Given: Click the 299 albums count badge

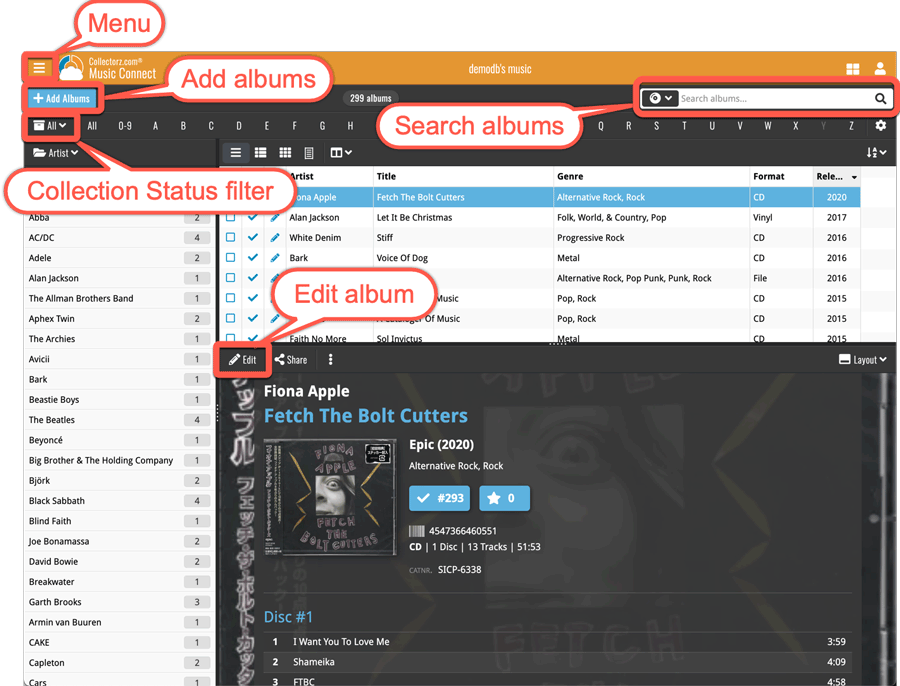Looking at the screenshot, I should coord(371,99).
